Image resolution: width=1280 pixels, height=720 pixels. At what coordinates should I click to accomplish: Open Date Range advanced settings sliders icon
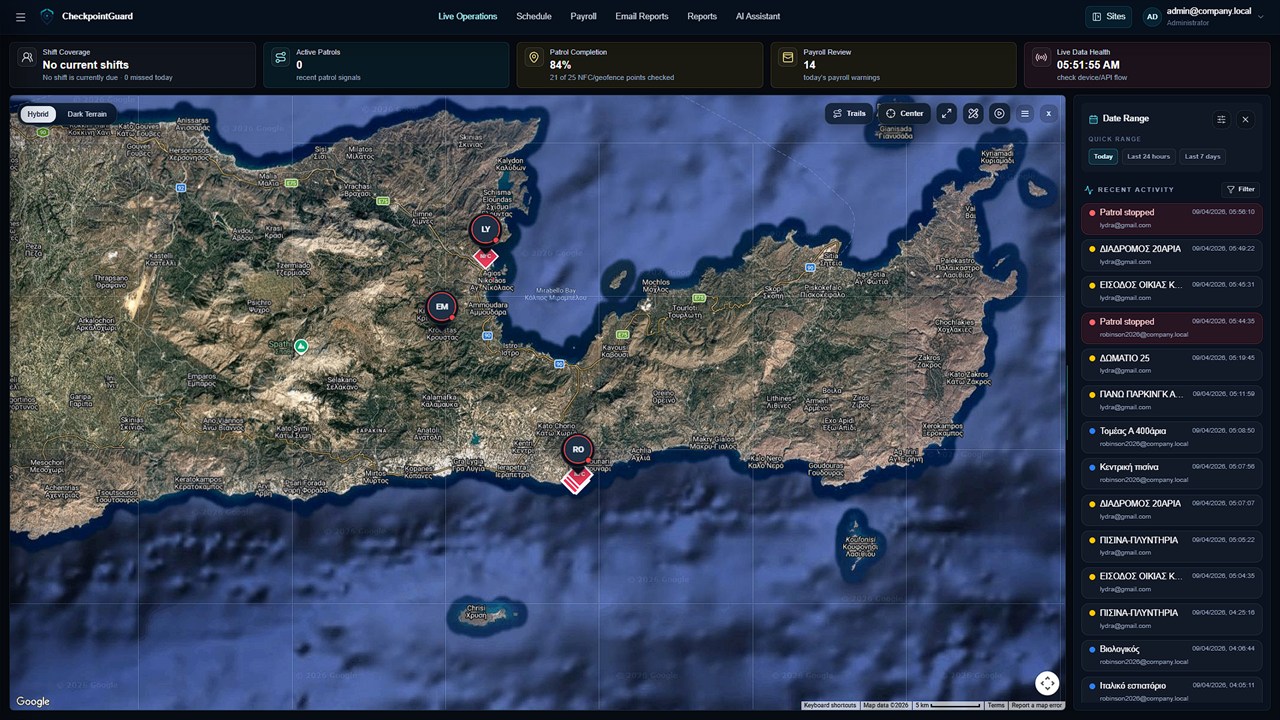(x=1221, y=119)
